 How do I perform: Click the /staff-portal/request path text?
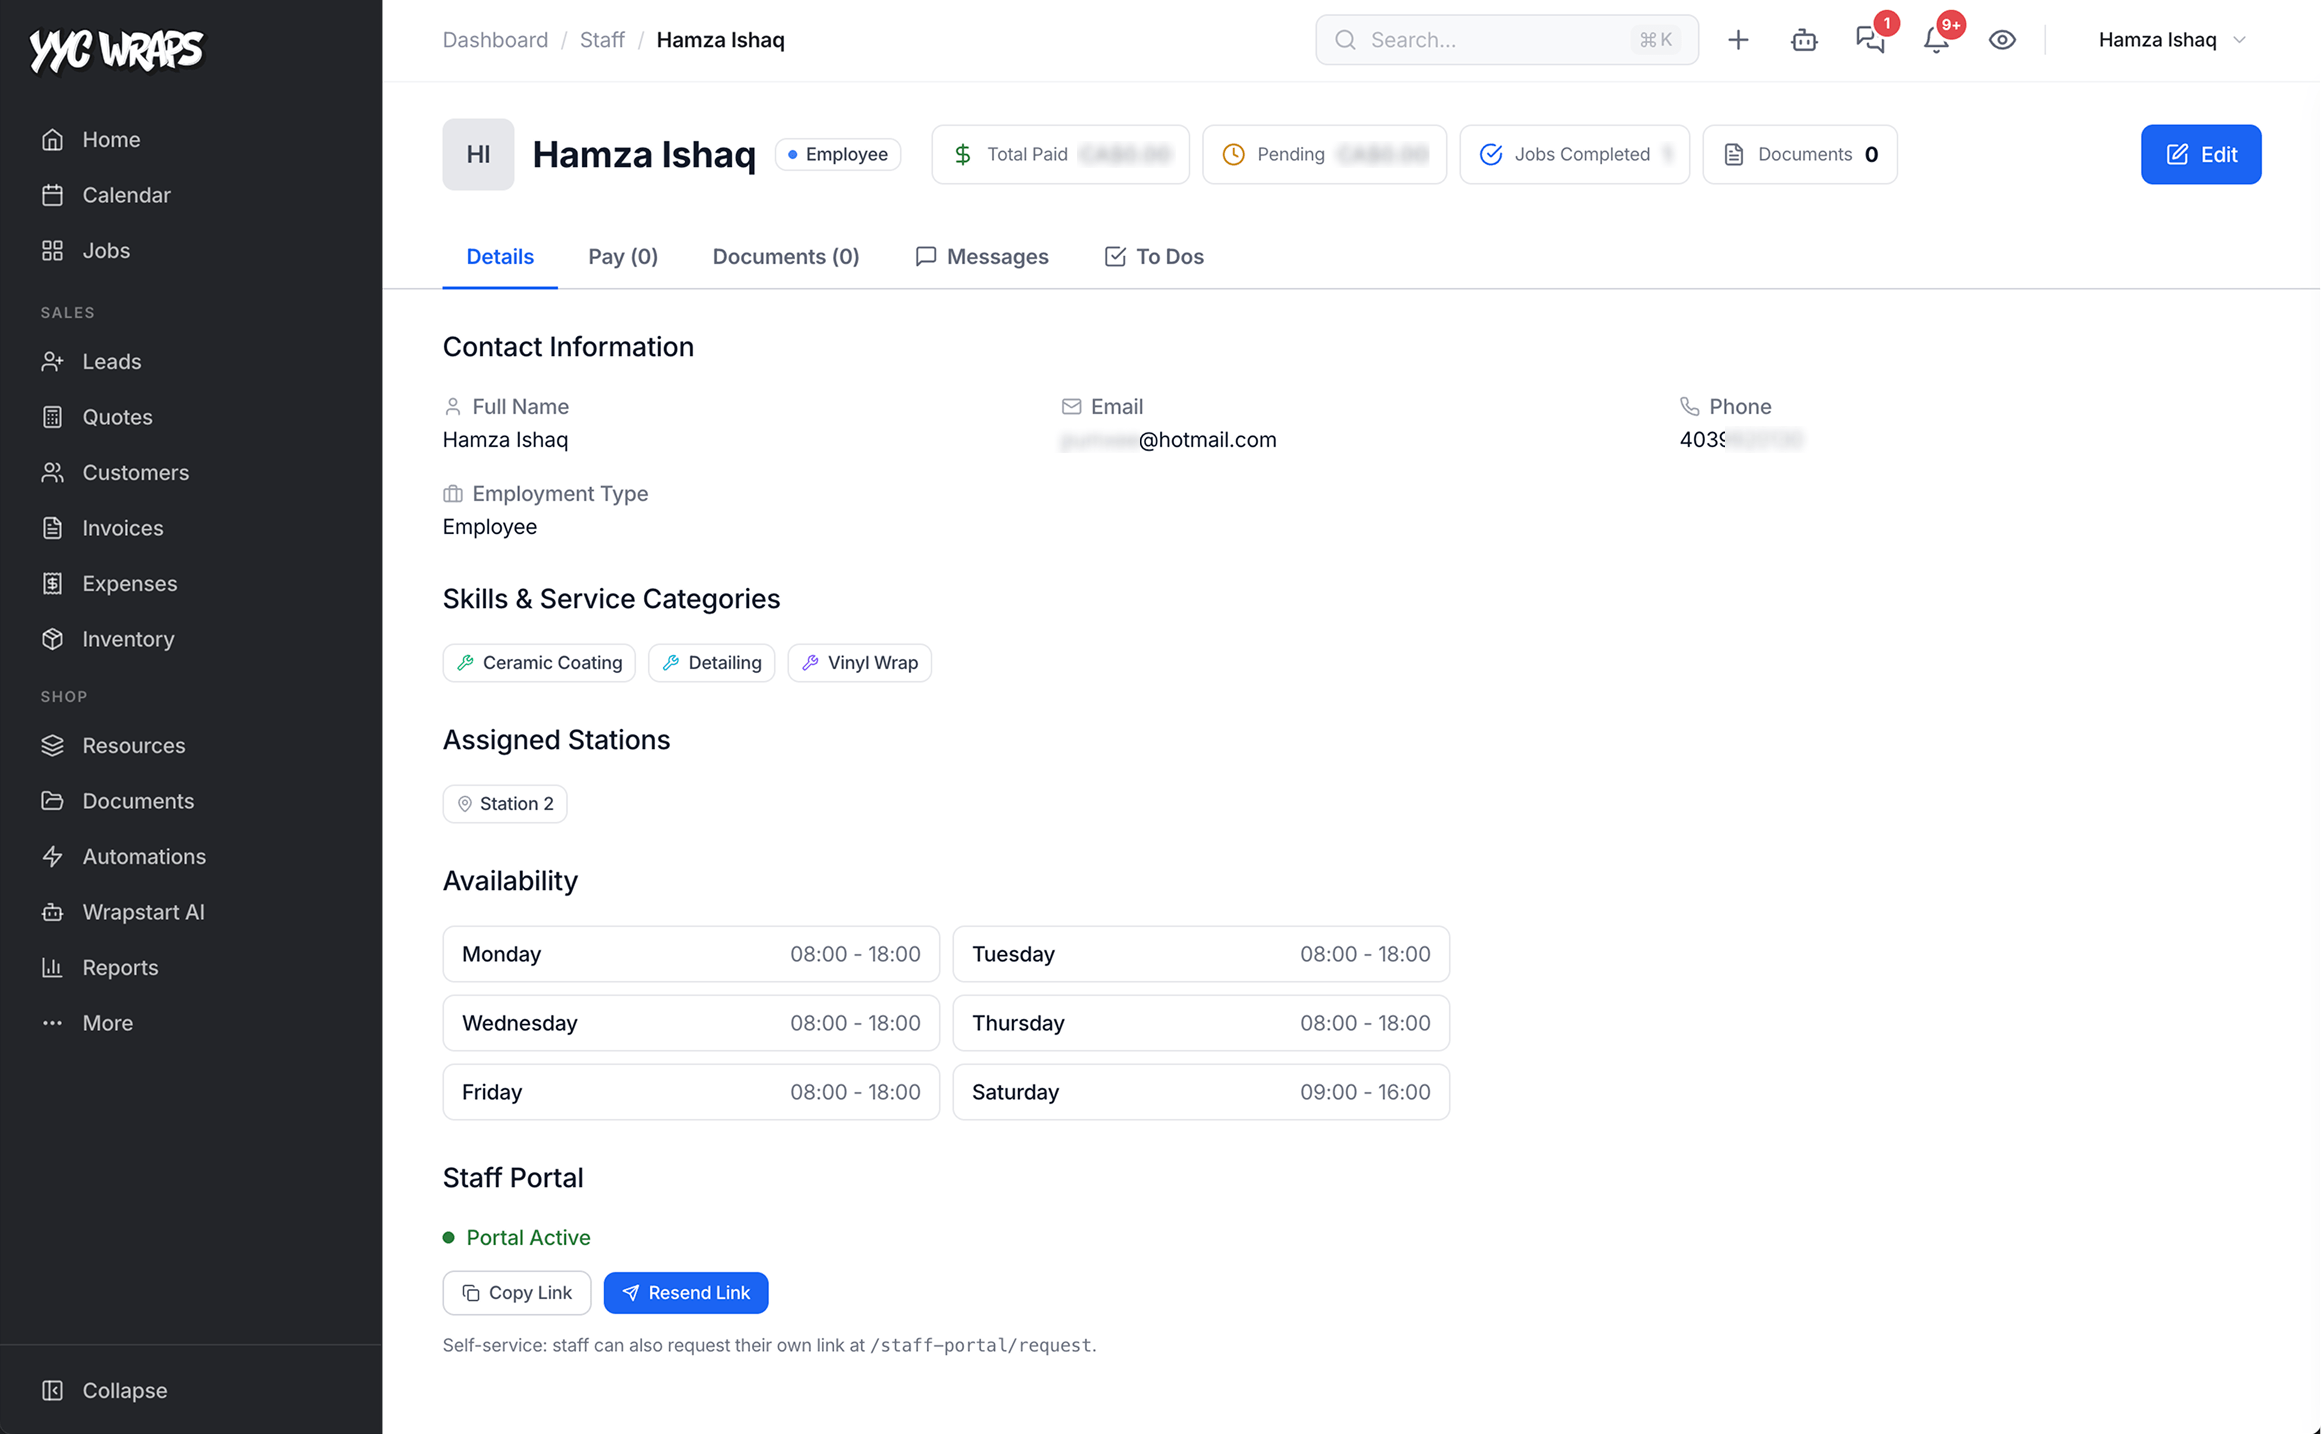point(981,1346)
